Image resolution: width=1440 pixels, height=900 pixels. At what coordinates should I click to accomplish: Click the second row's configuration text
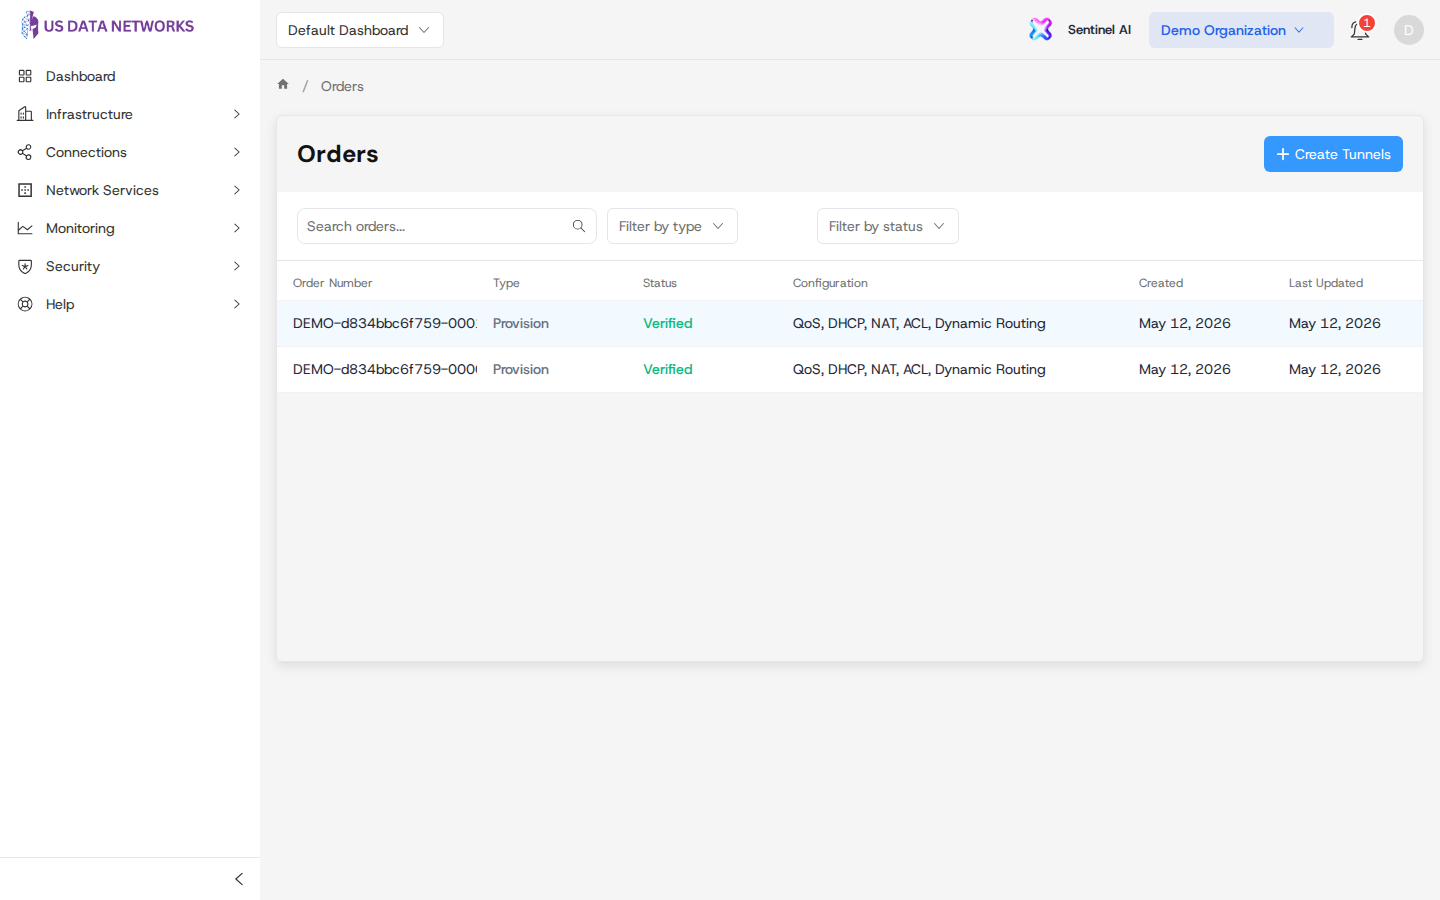tap(919, 369)
